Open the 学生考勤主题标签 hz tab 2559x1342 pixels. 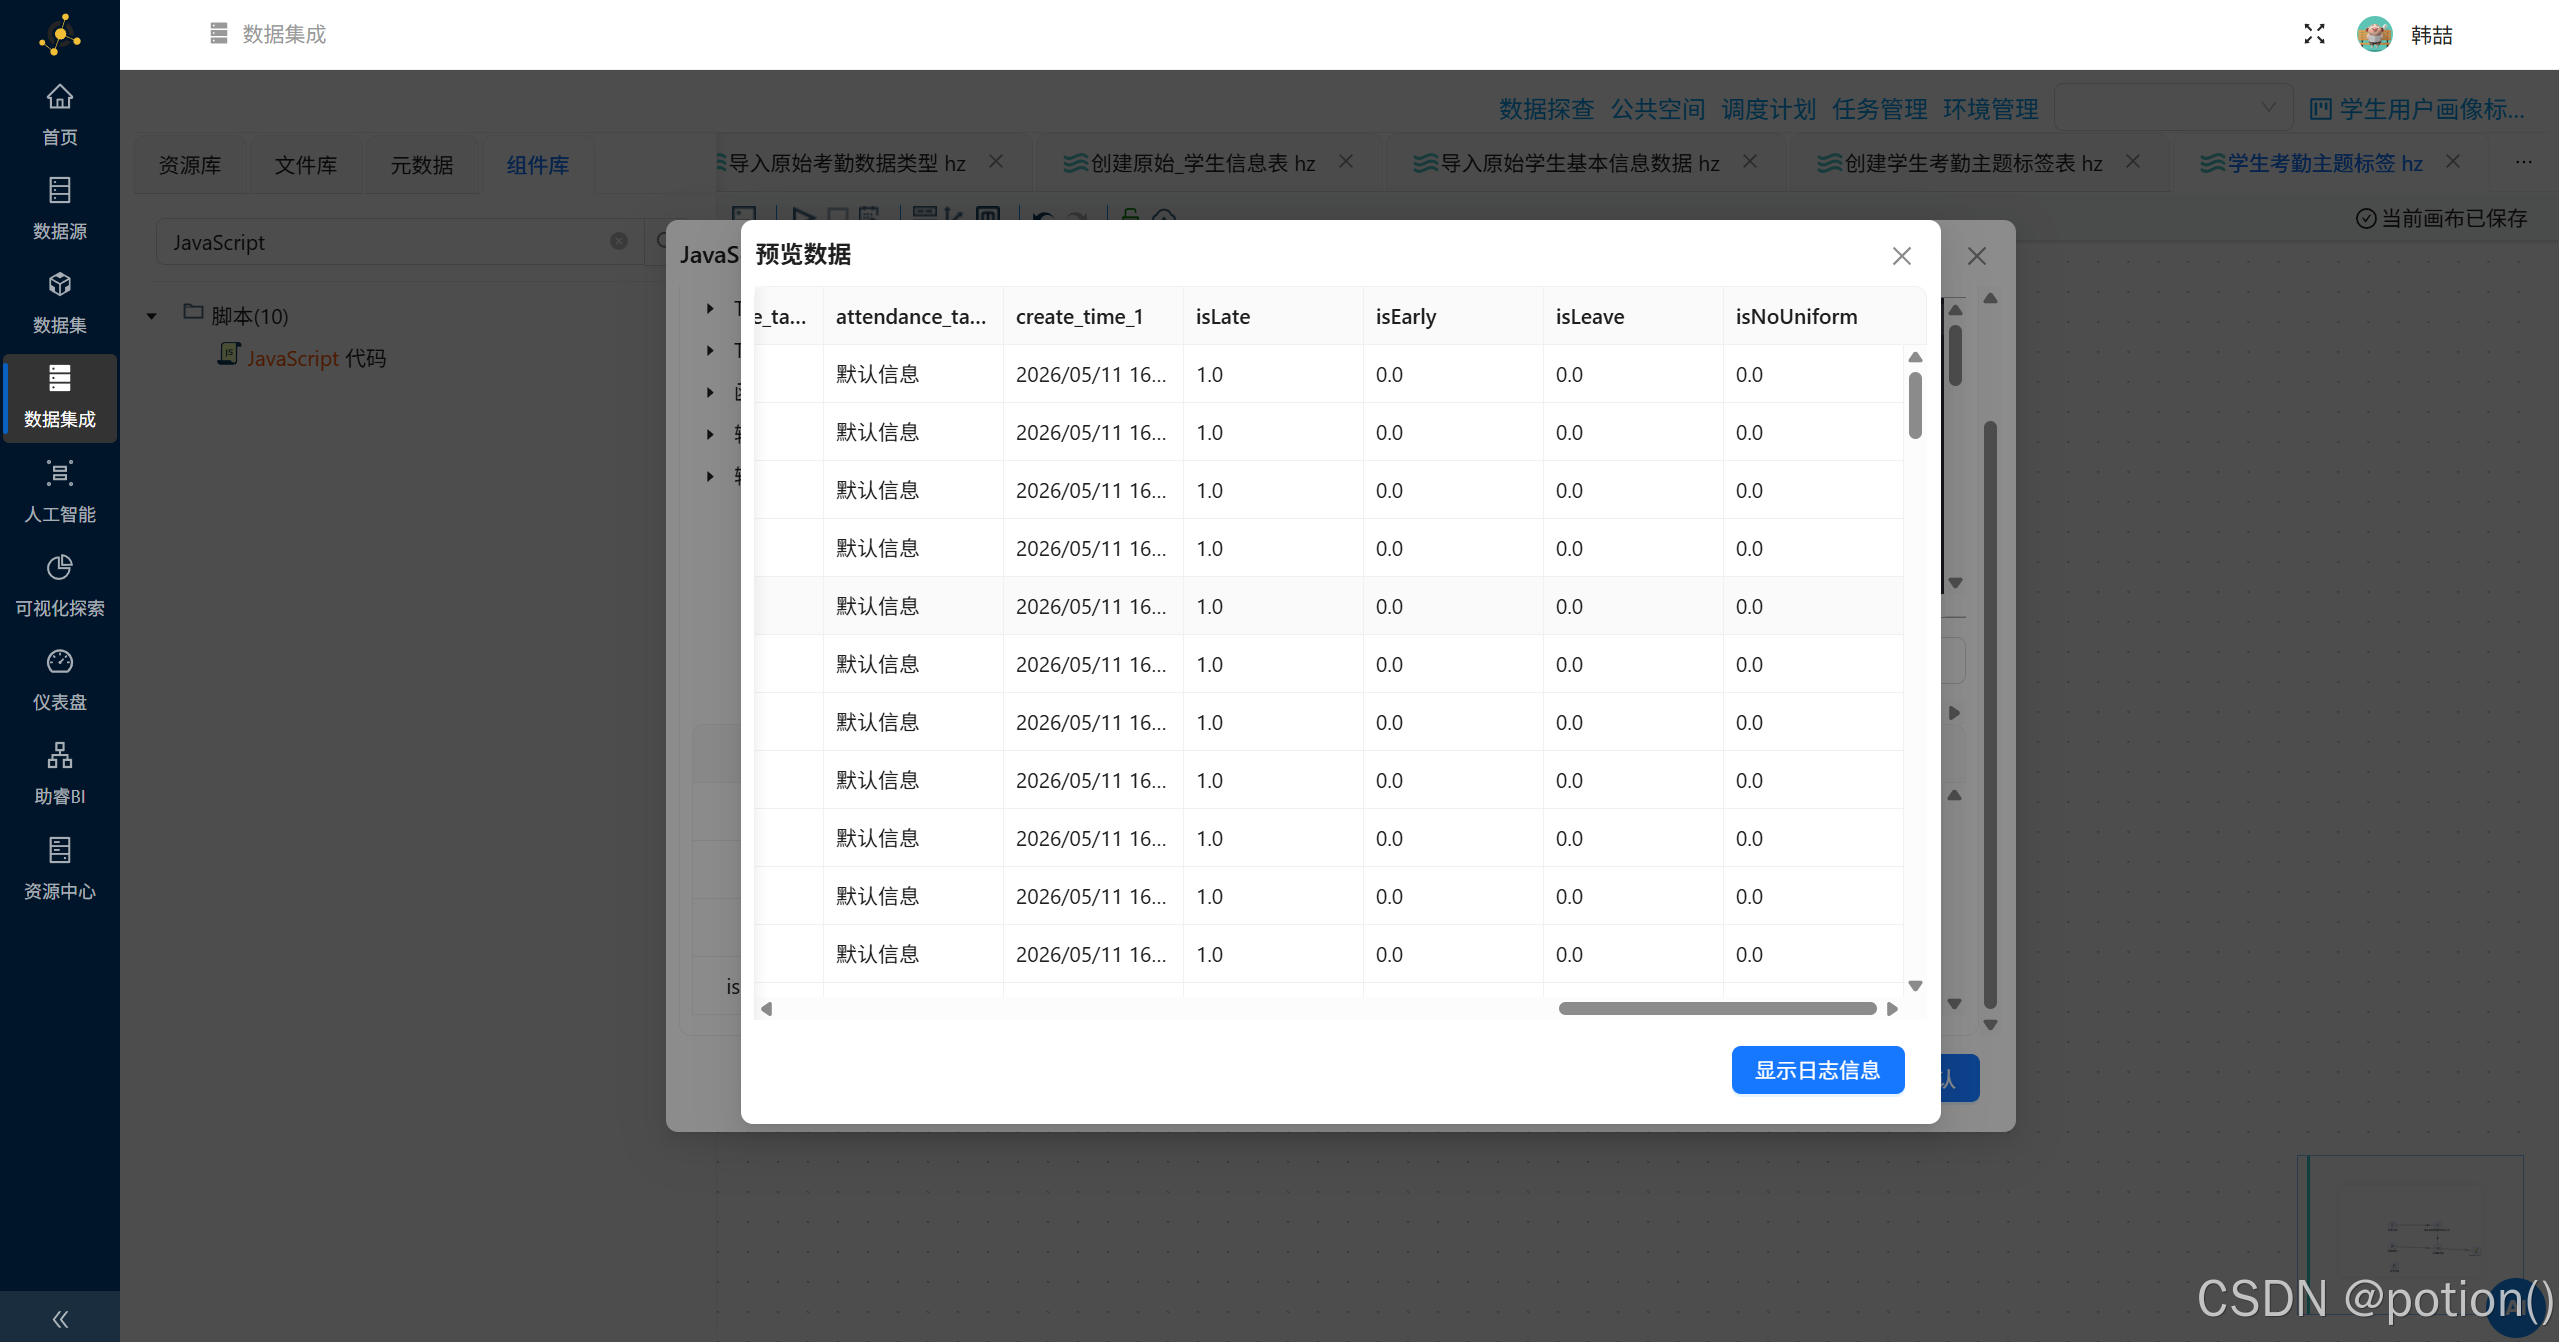pyautogui.click(x=2325, y=163)
